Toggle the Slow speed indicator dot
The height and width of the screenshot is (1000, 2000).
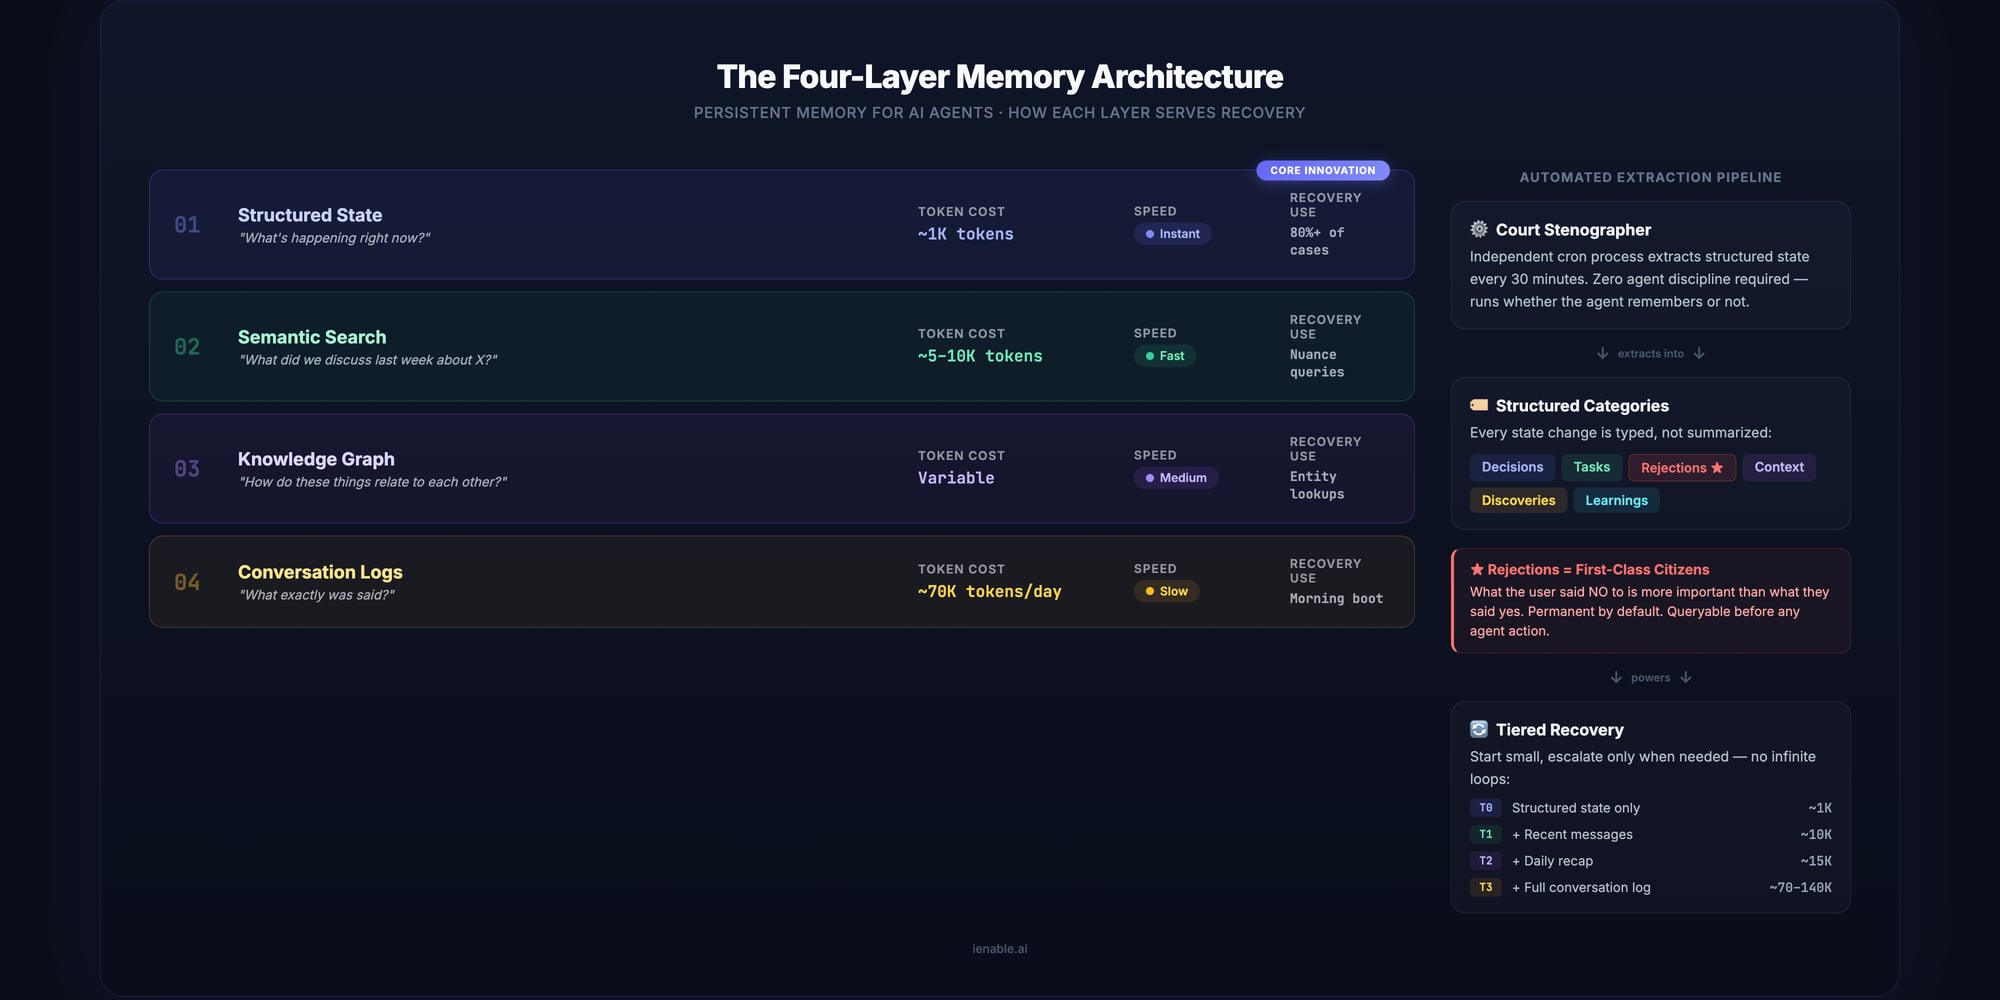click(x=1149, y=591)
